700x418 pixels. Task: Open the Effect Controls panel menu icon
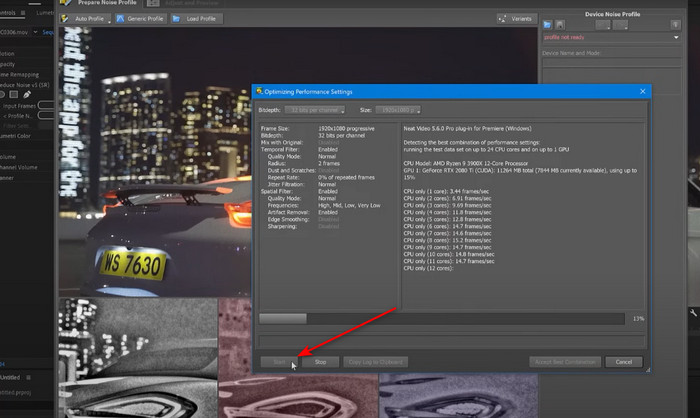pyautogui.click(x=23, y=13)
